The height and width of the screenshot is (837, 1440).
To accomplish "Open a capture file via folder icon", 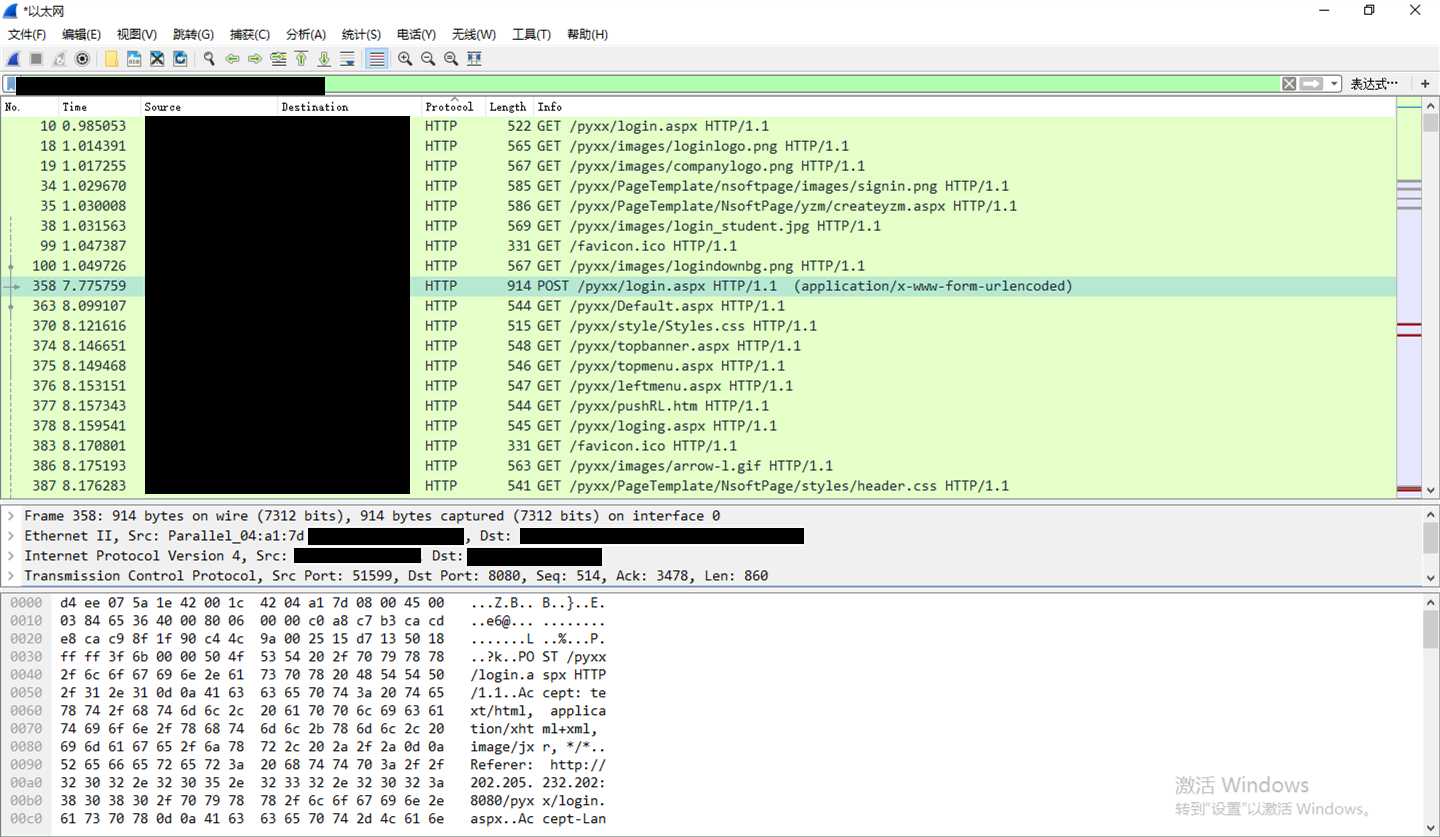I will pyautogui.click(x=111, y=59).
